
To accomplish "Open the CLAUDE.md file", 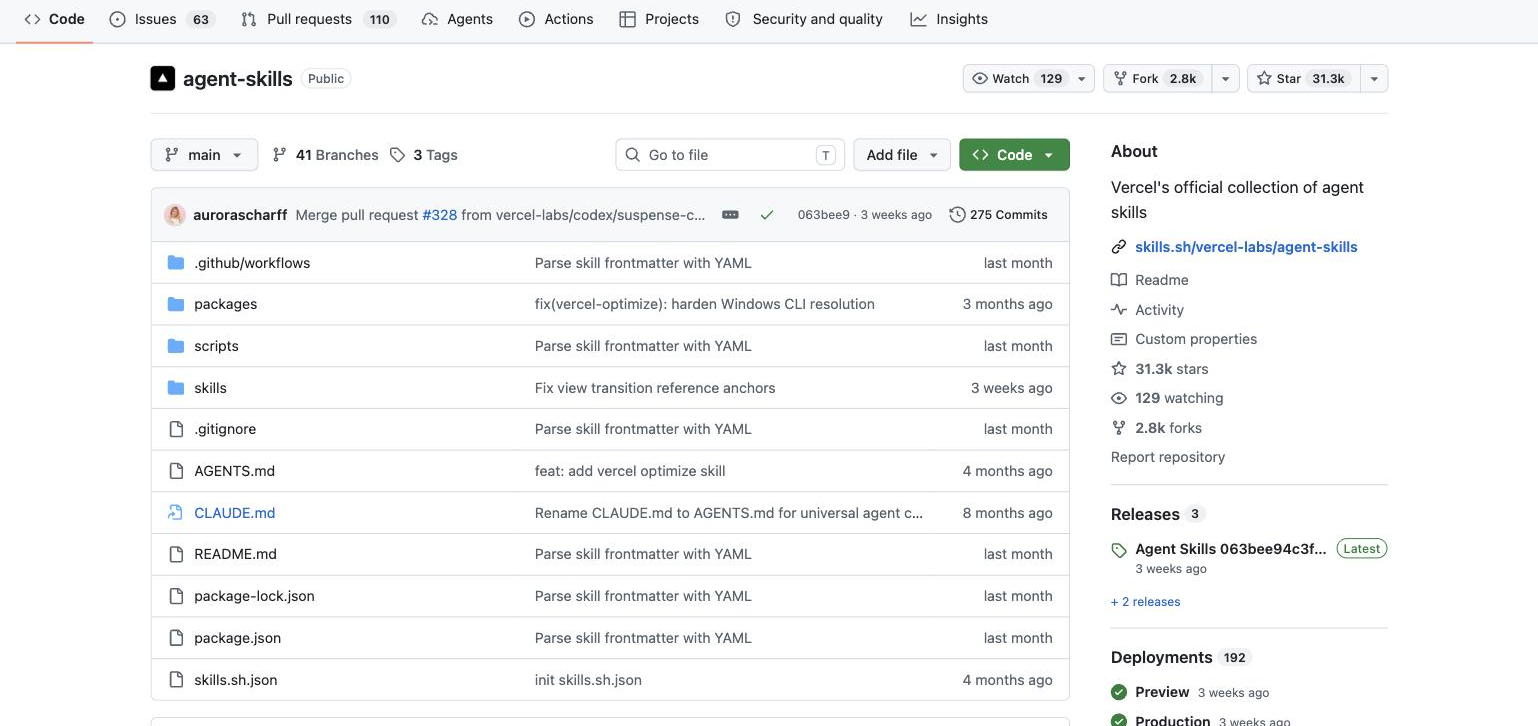I will point(235,513).
